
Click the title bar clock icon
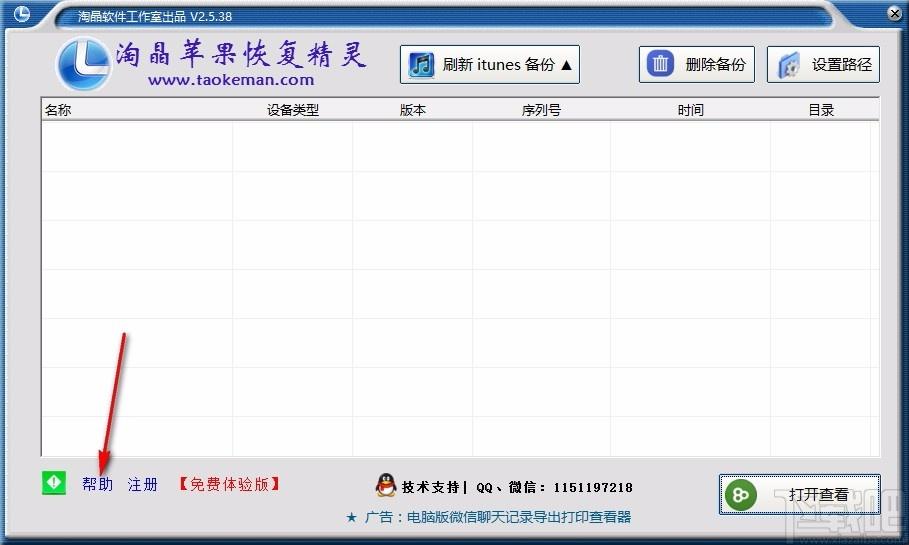(21, 13)
